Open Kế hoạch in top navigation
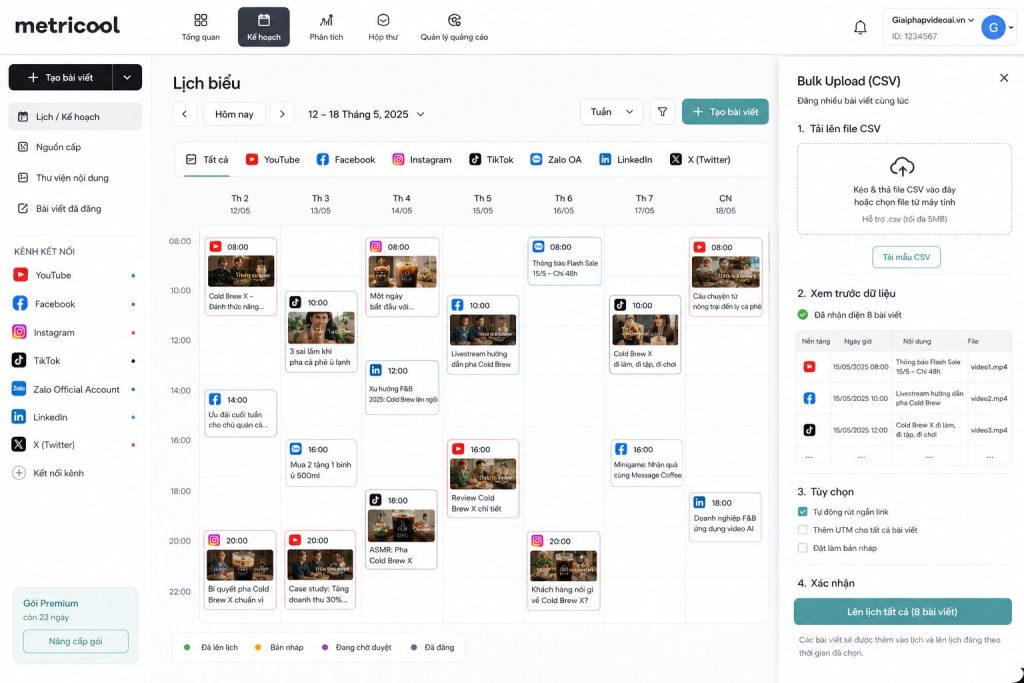This screenshot has height=683, width=1024. (264, 27)
